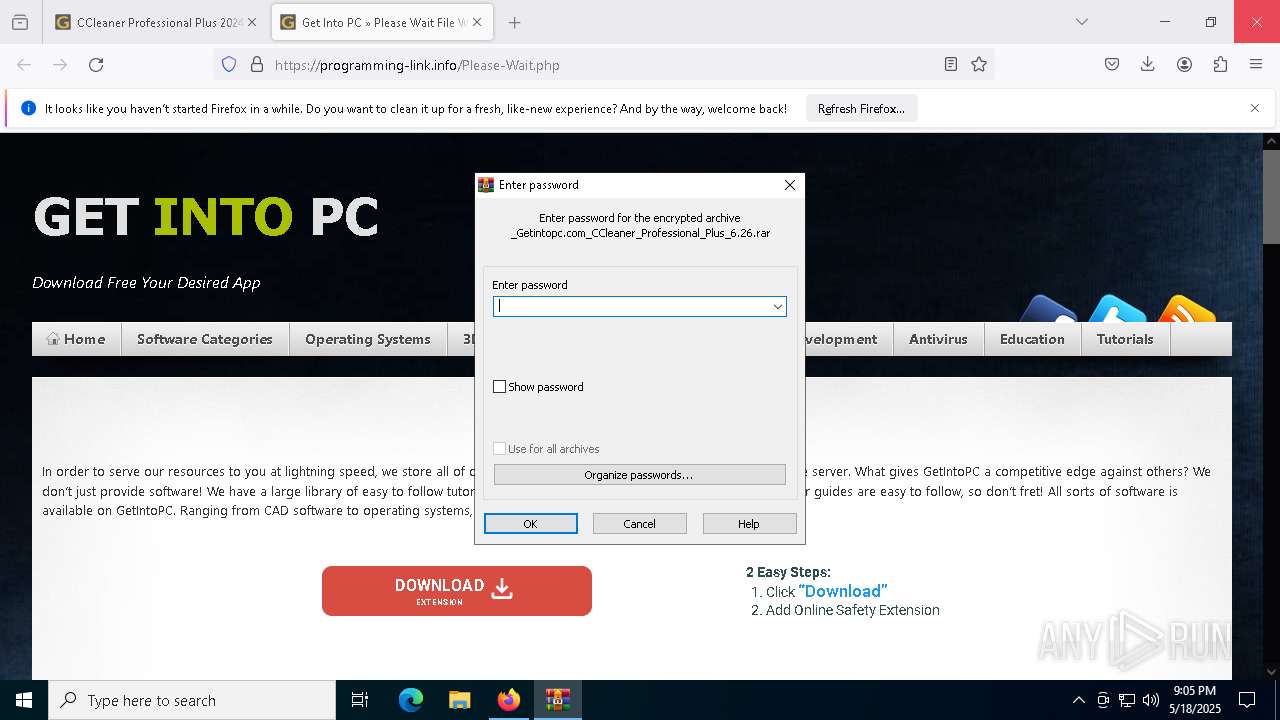Click the volume speaker tray icon

click(x=1151, y=700)
